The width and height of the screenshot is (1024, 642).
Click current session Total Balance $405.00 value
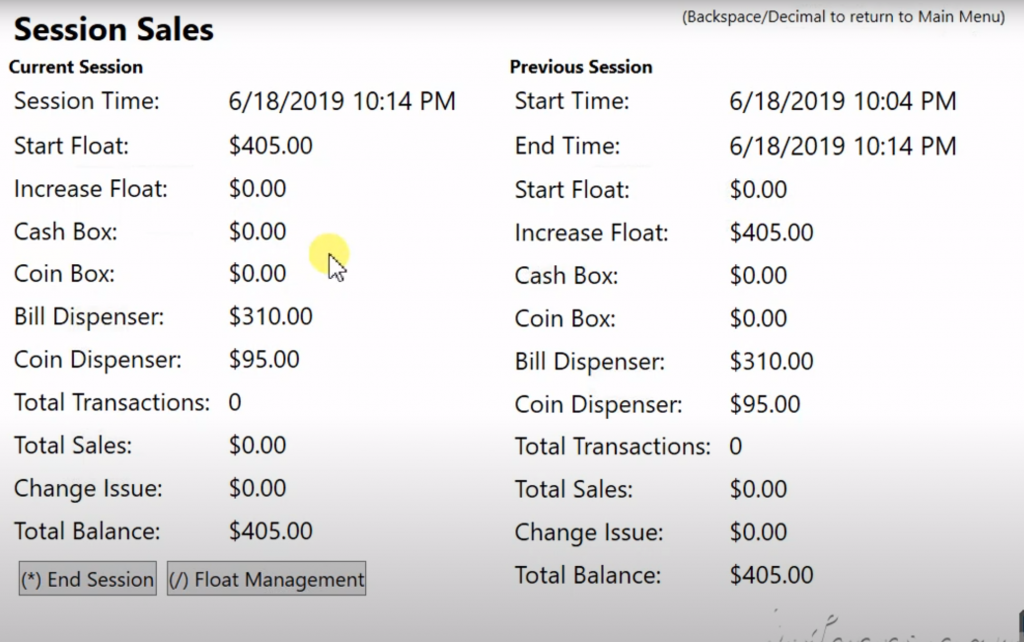270,532
